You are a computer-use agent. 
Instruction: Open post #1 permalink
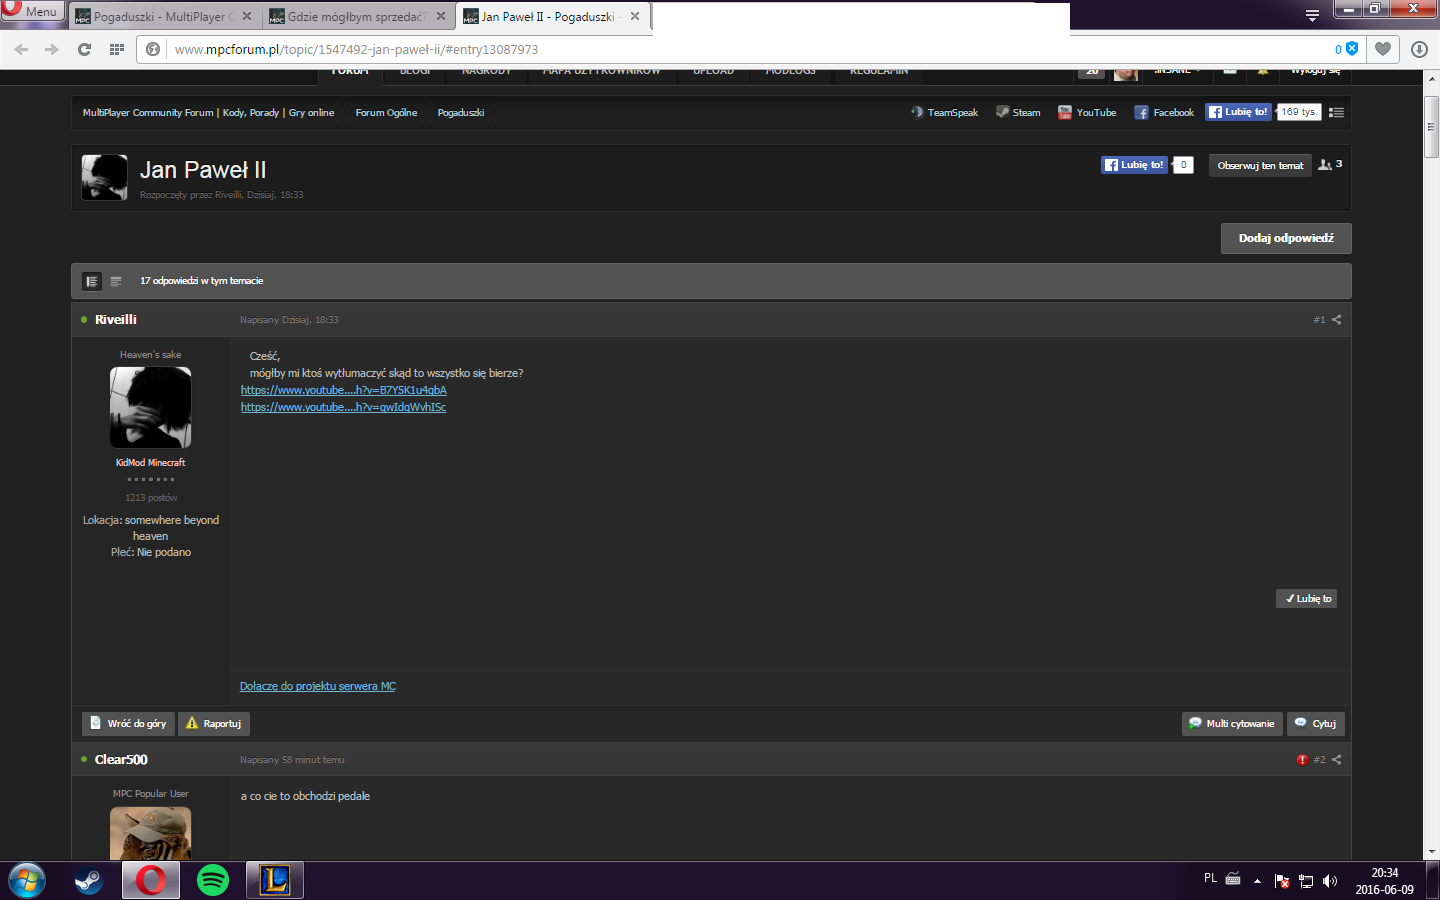coord(1319,320)
